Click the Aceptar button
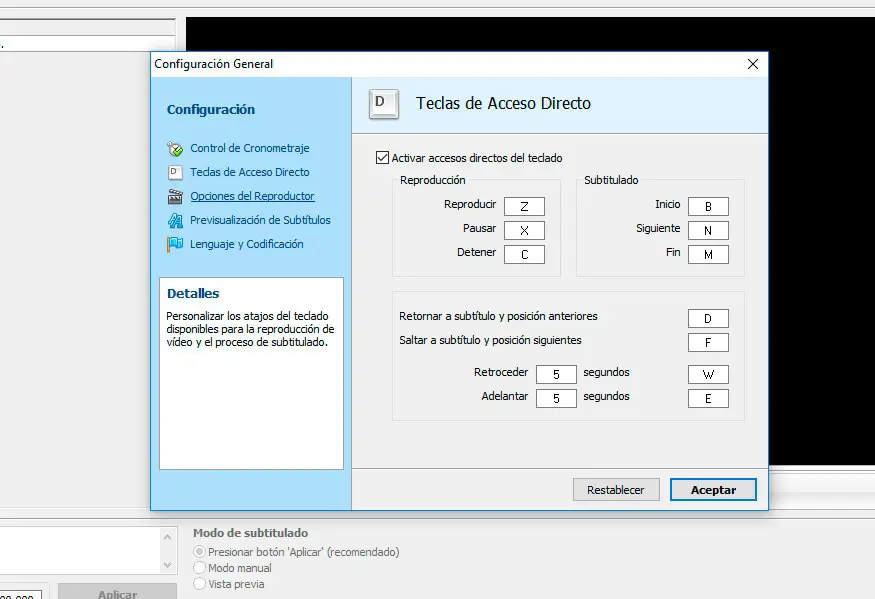Screen dimensions: 875x599 (x=713, y=490)
